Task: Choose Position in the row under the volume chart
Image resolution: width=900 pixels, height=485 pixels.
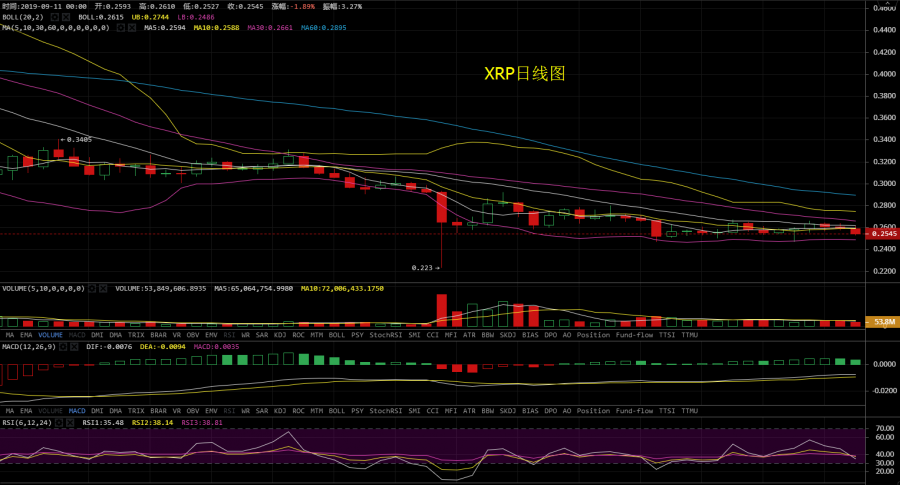Action: (x=593, y=335)
